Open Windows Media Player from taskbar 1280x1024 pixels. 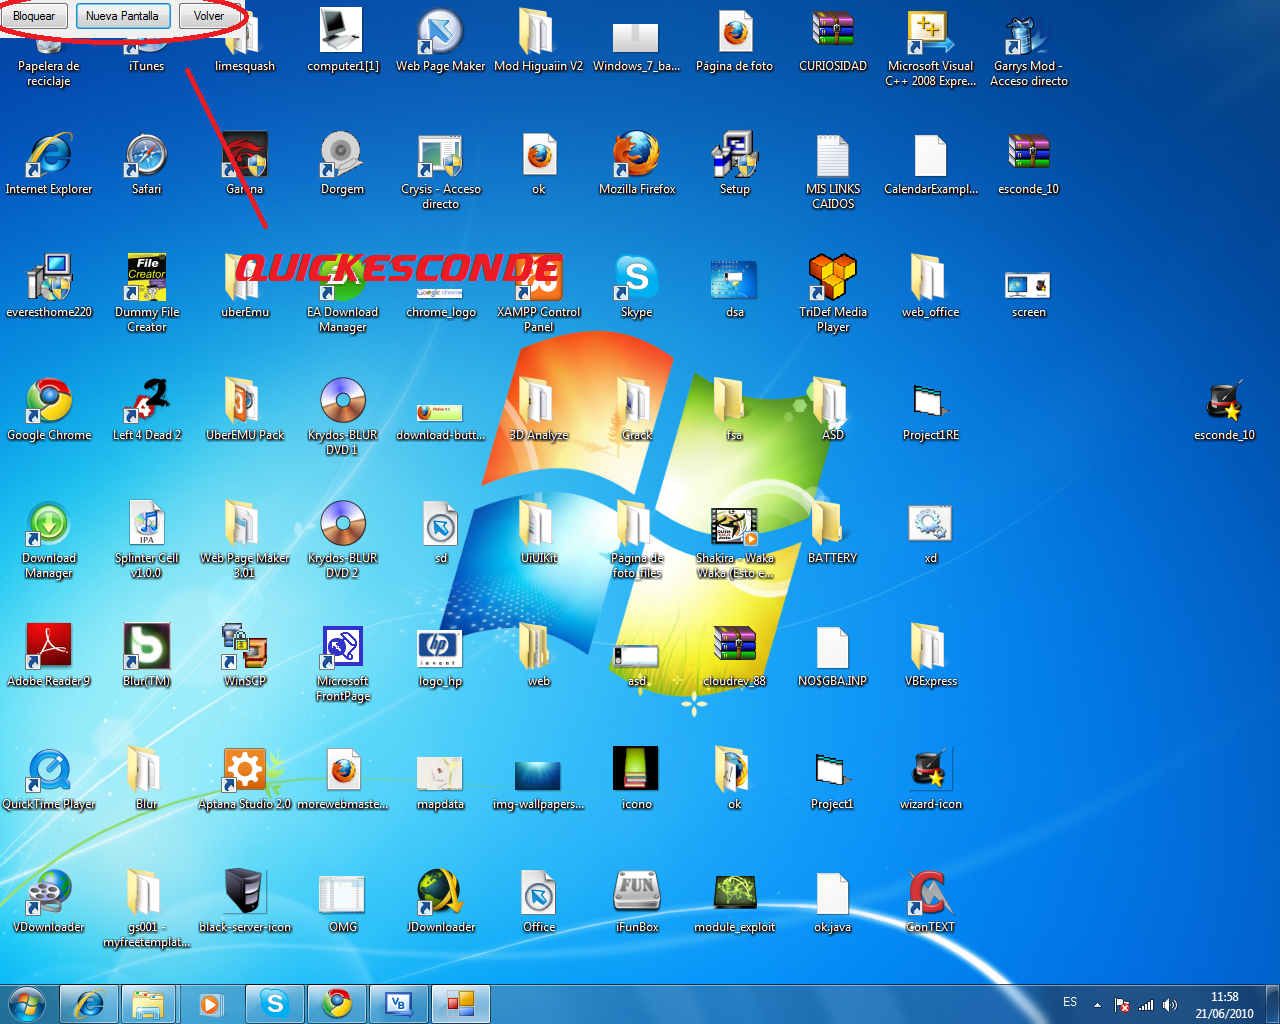(x=210, y=1004)
